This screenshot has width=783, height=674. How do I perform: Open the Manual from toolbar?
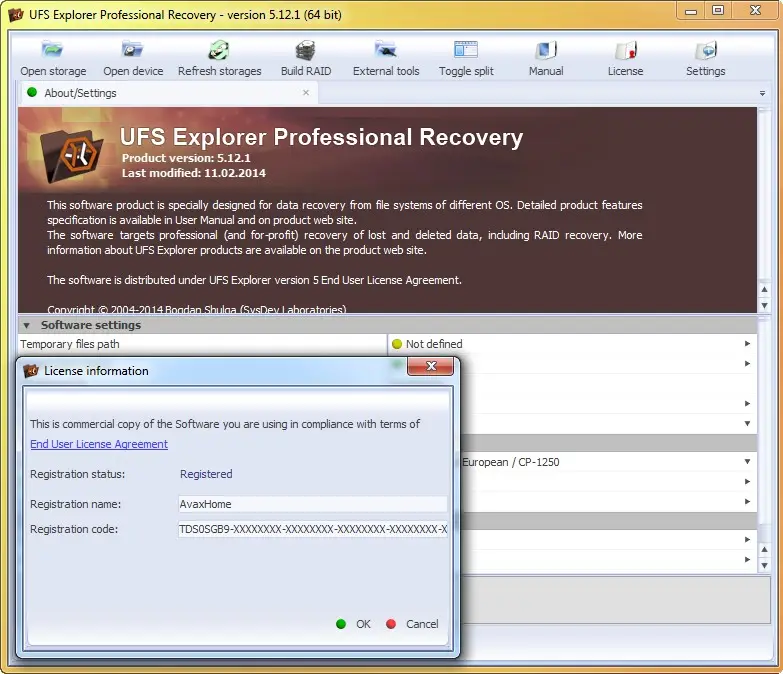[546, 50]
